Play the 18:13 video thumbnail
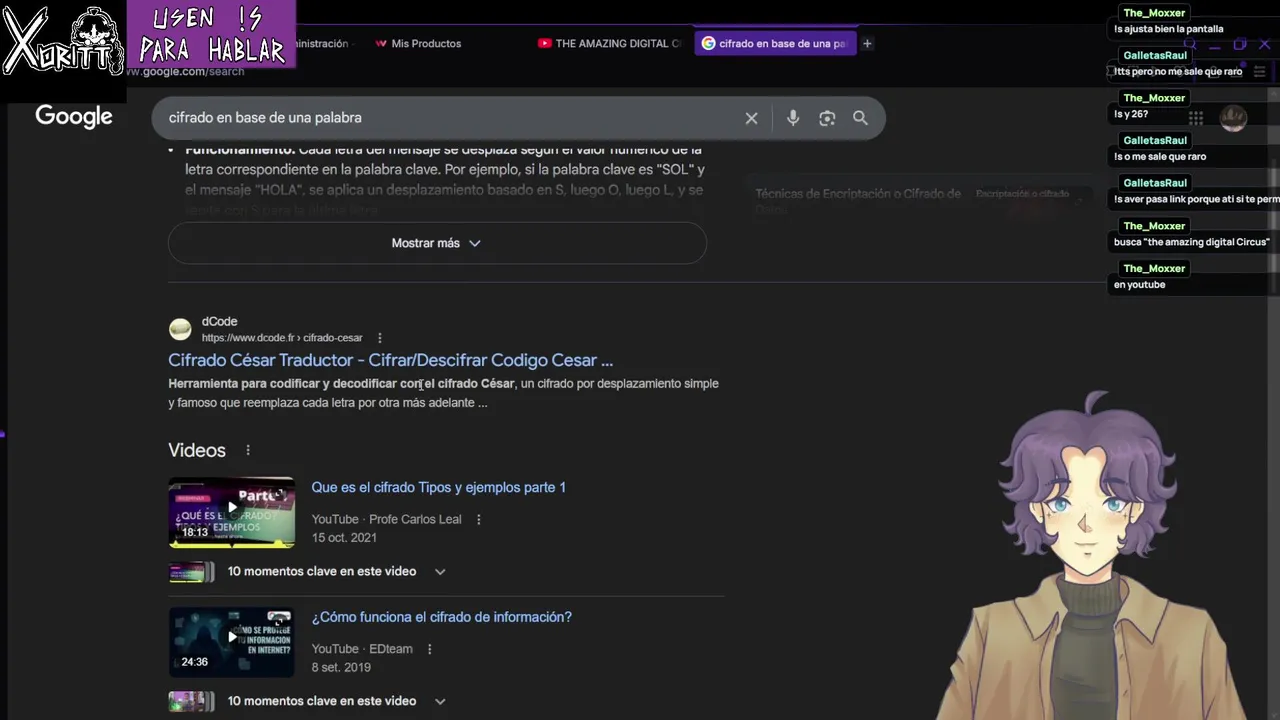 click(x=231, y=512)
